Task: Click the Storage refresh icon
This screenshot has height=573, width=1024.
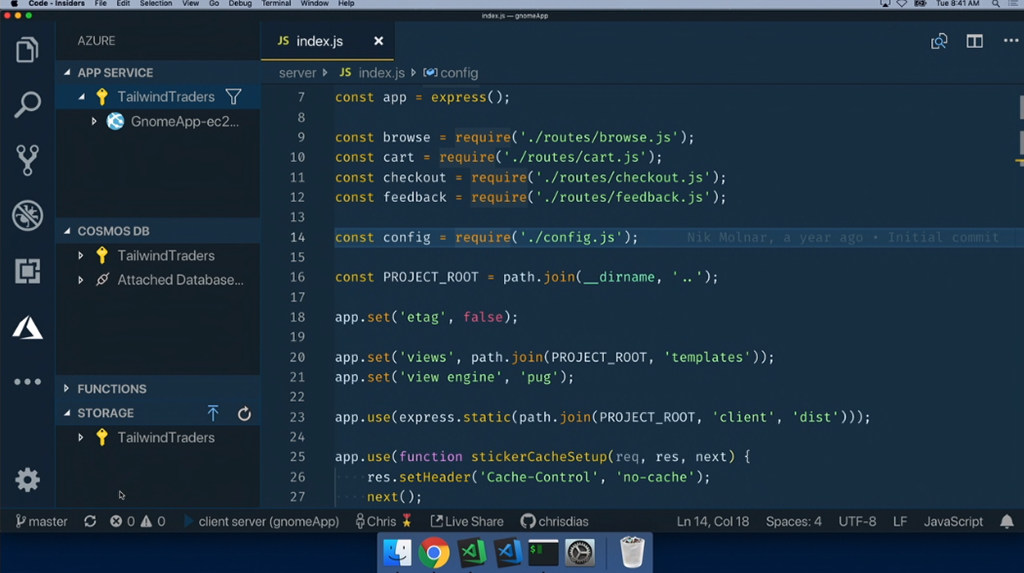Action: (x=244, y=413)
